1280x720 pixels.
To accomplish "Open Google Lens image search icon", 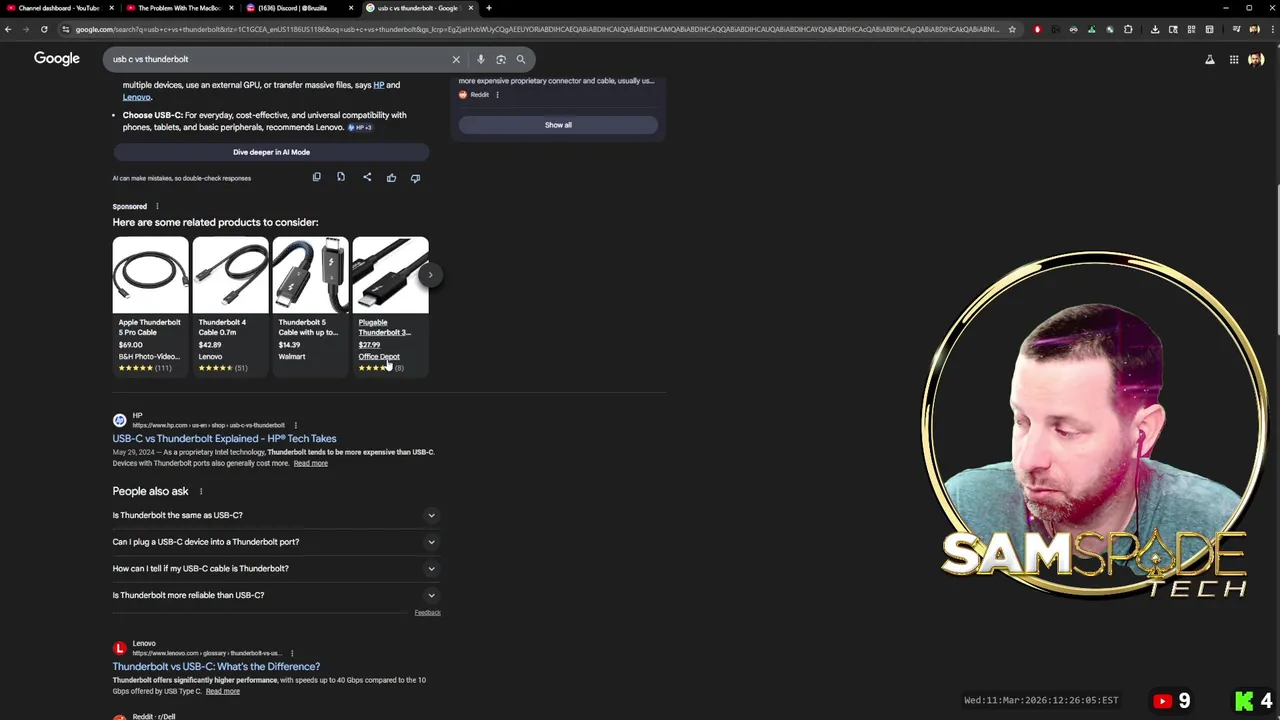I will point(501,59).
